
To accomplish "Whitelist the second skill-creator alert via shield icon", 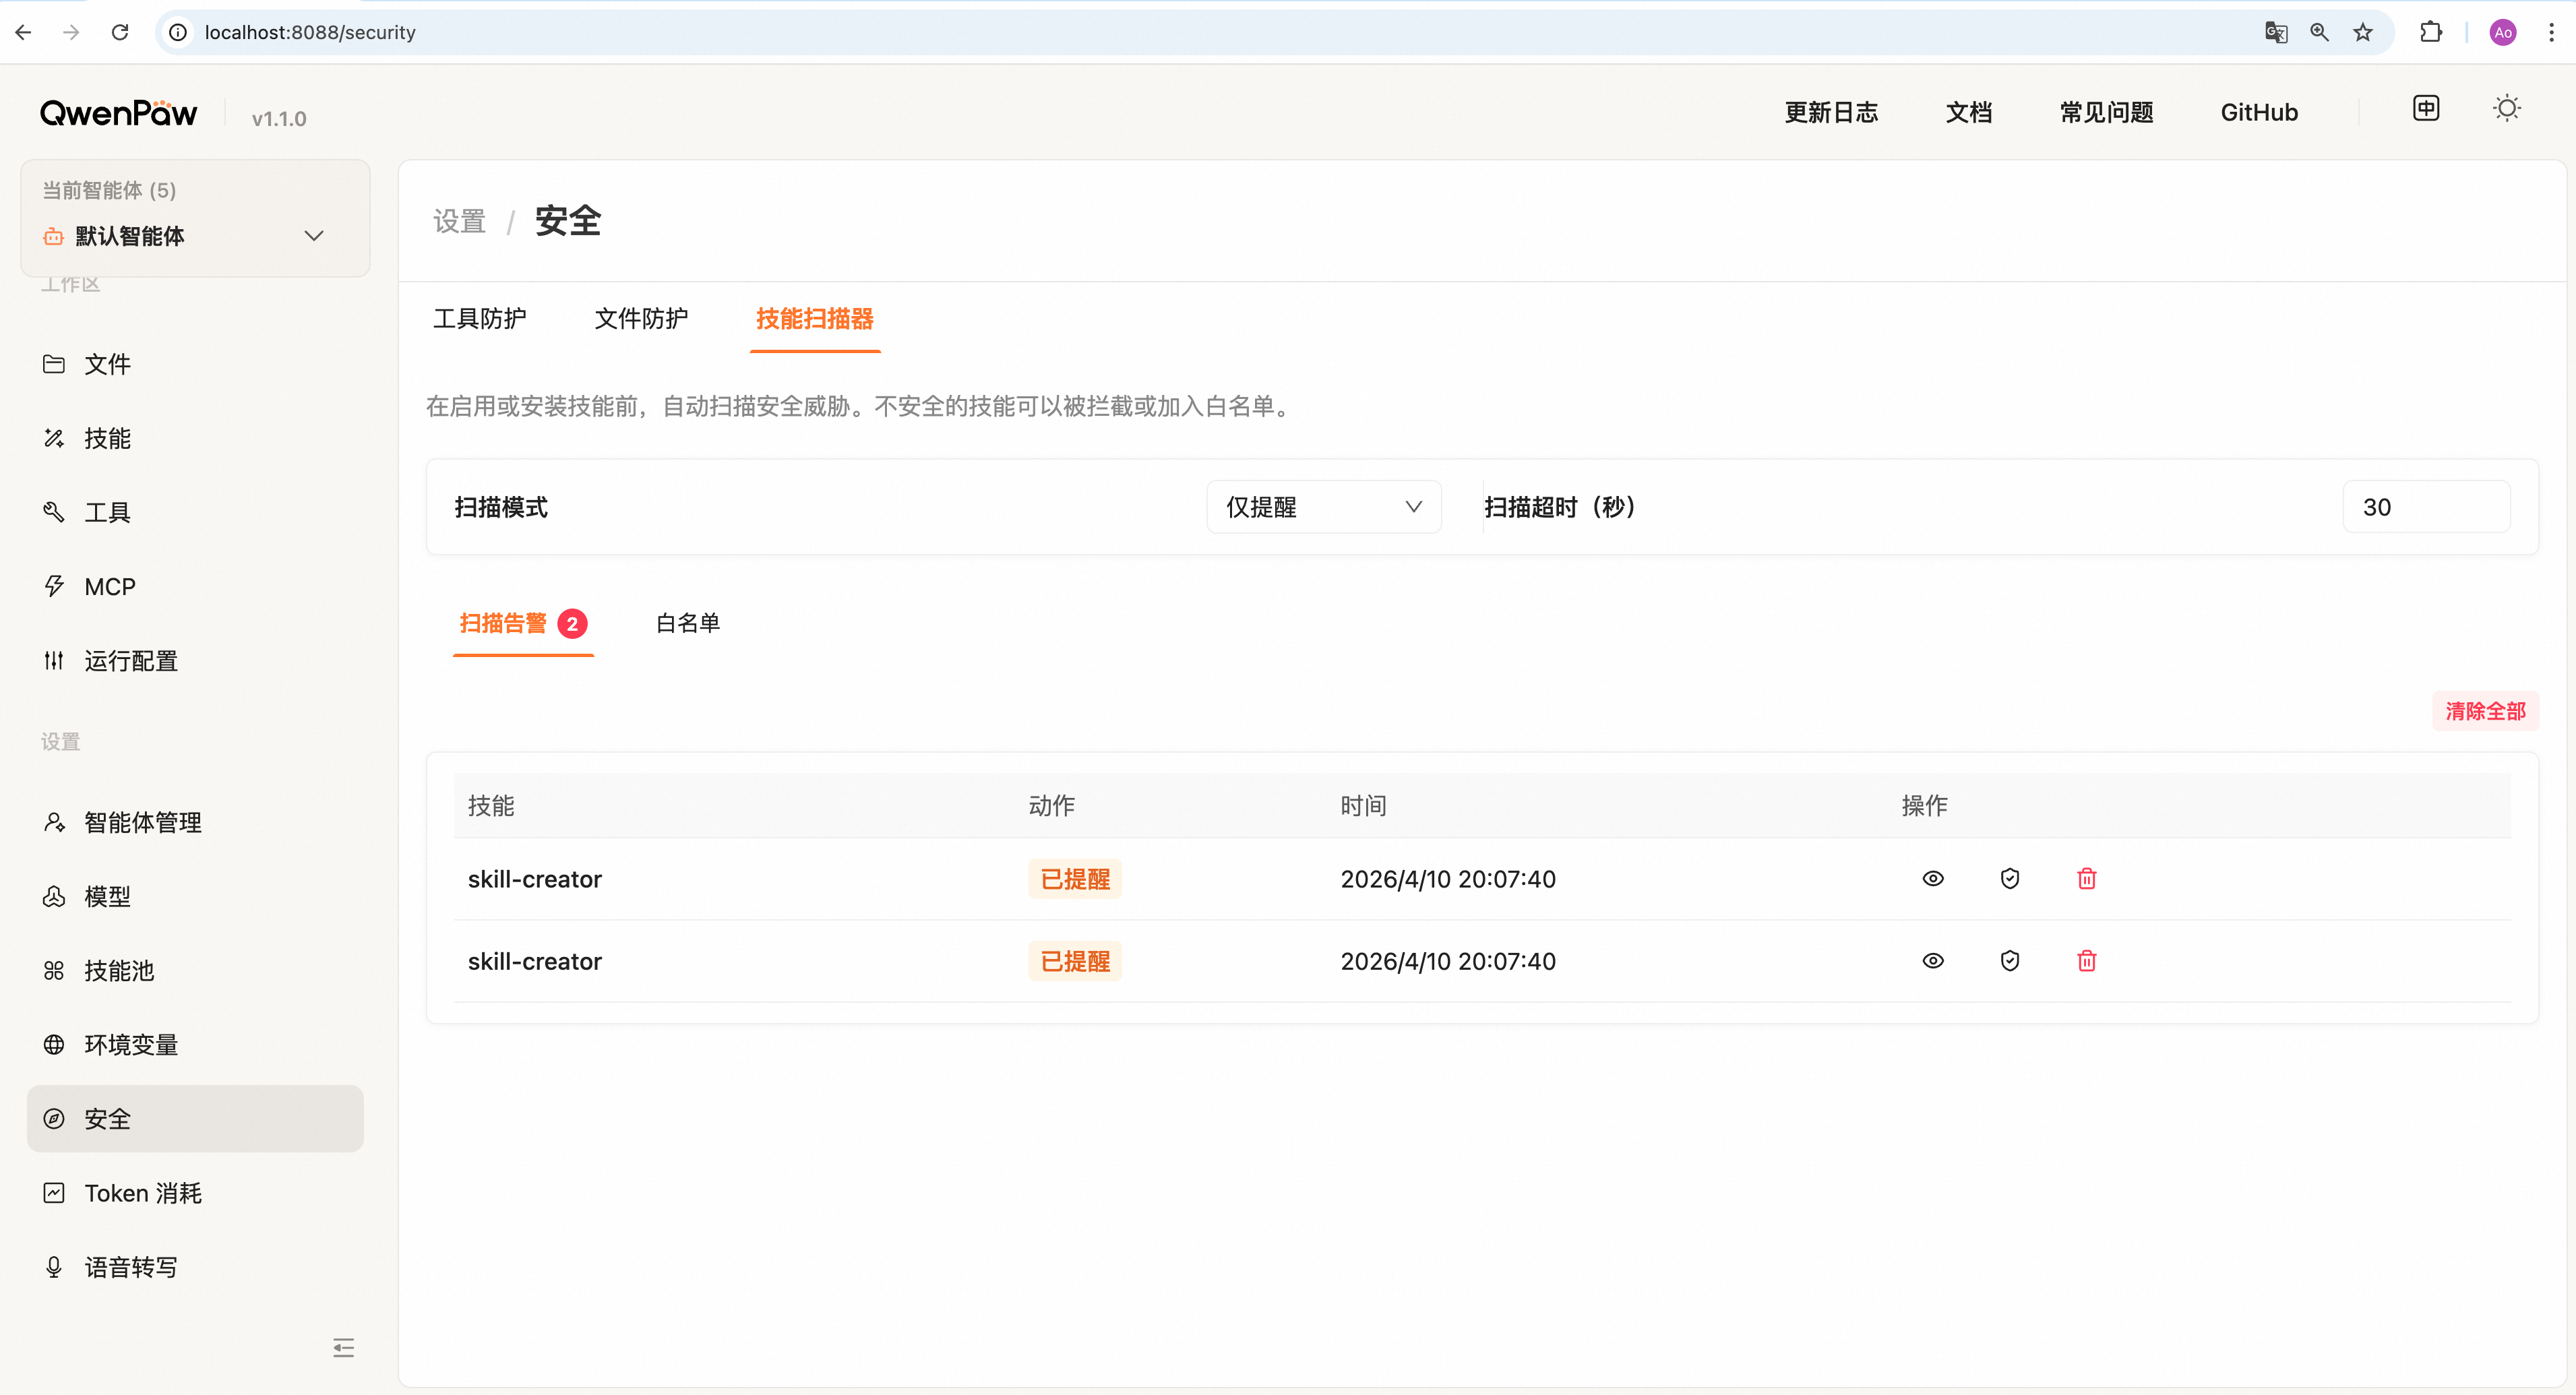I will (2010, 960).
